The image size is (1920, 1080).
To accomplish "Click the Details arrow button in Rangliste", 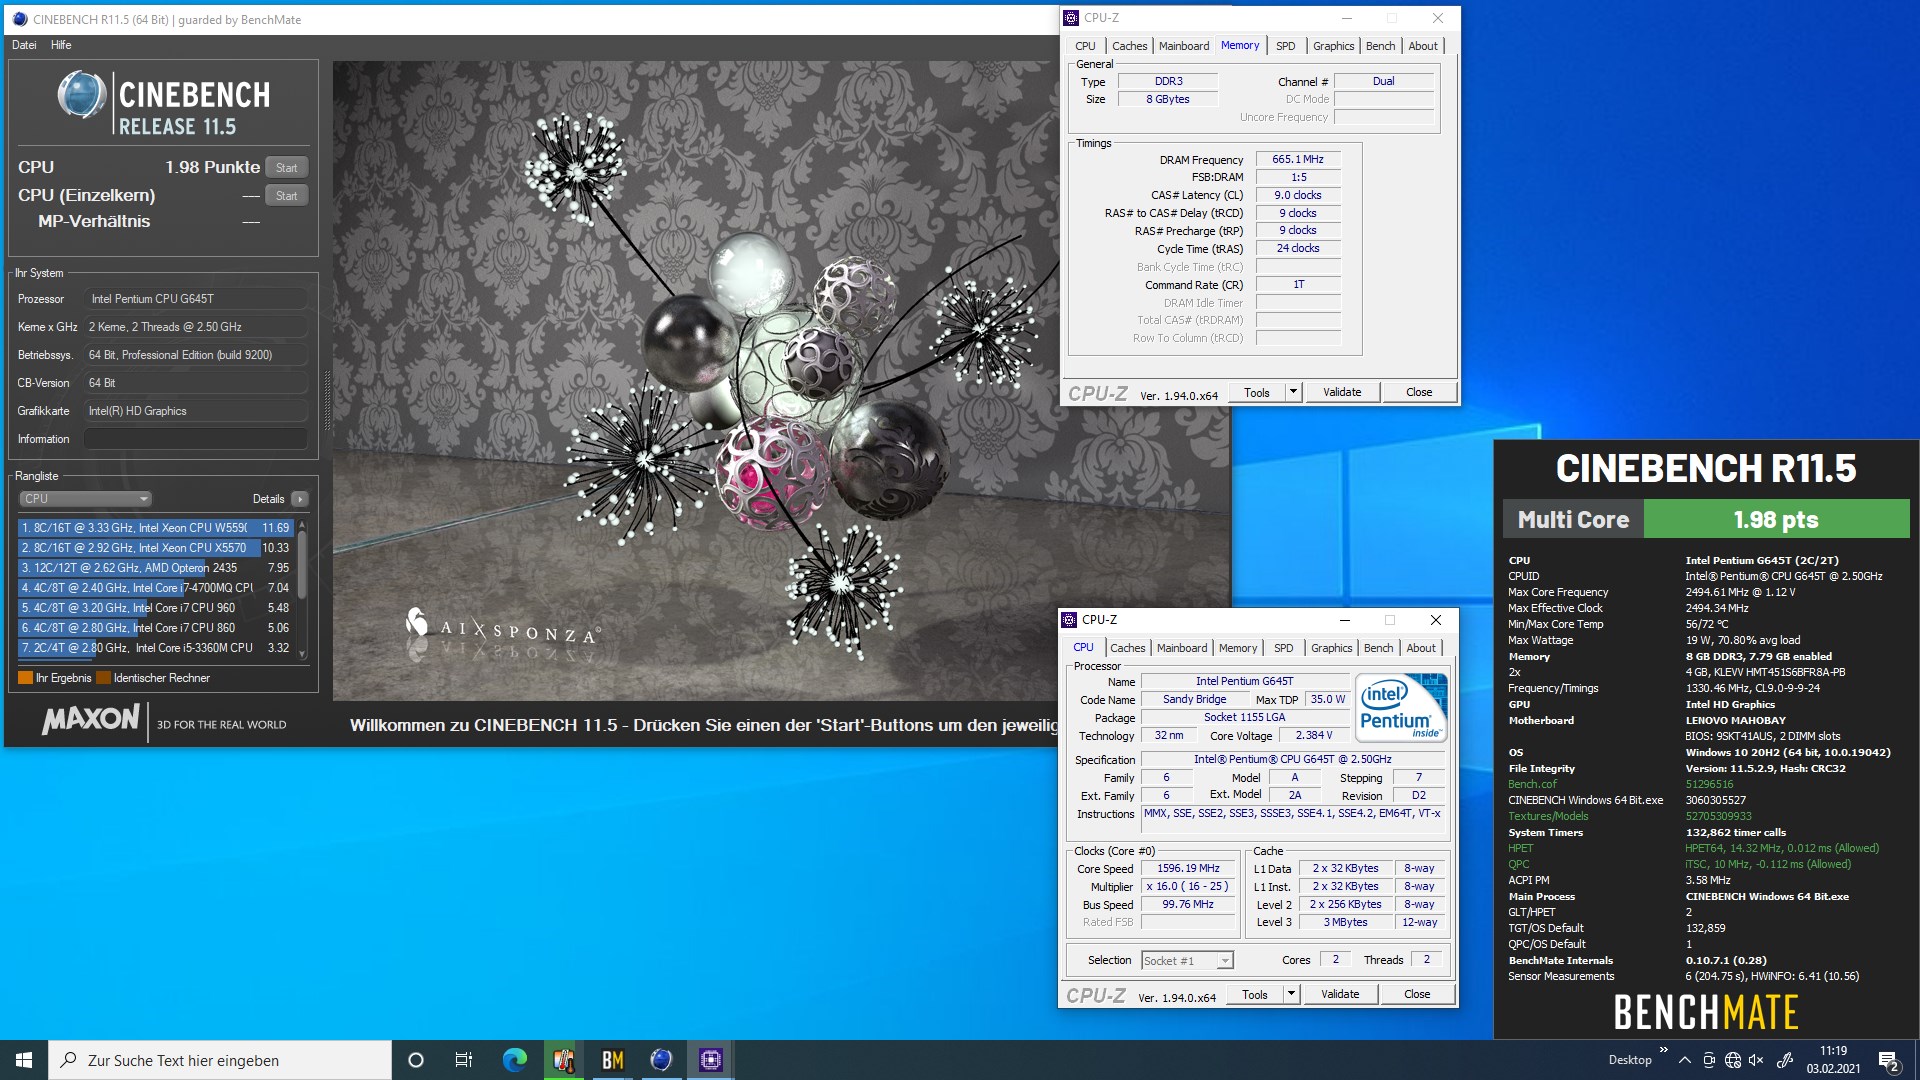I will (299, 499).
